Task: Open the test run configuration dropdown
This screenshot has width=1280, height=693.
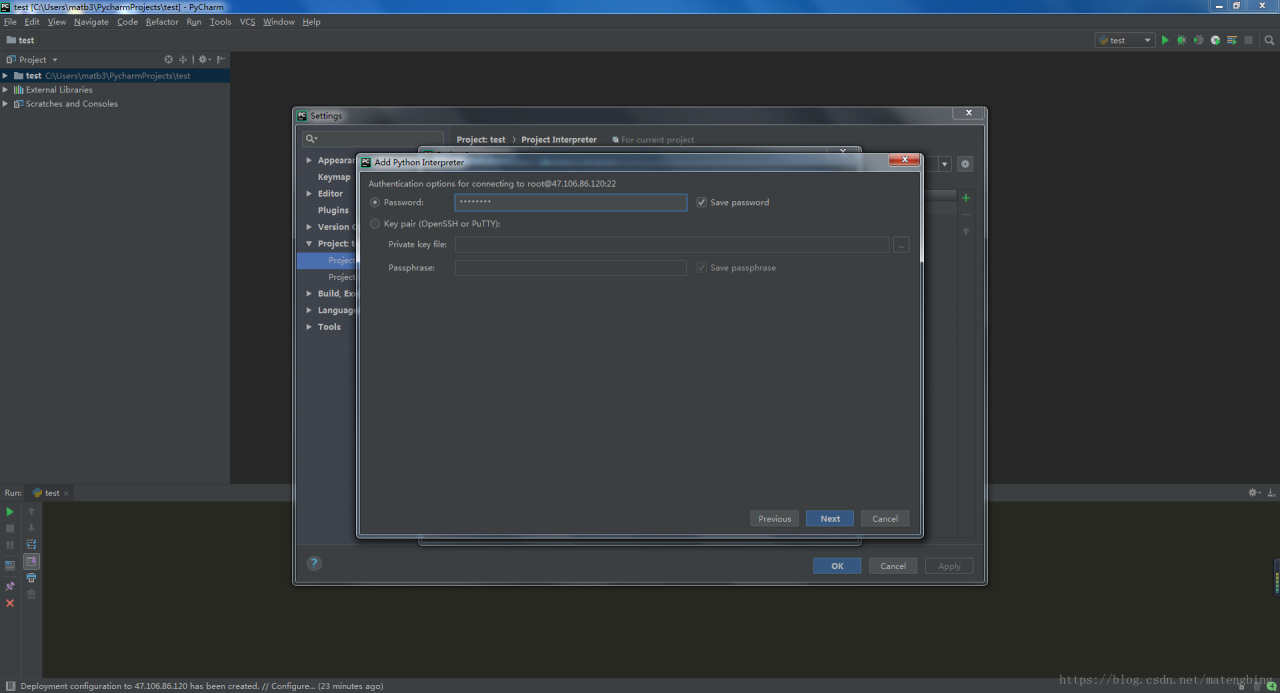Action: tap(1125, 40)
